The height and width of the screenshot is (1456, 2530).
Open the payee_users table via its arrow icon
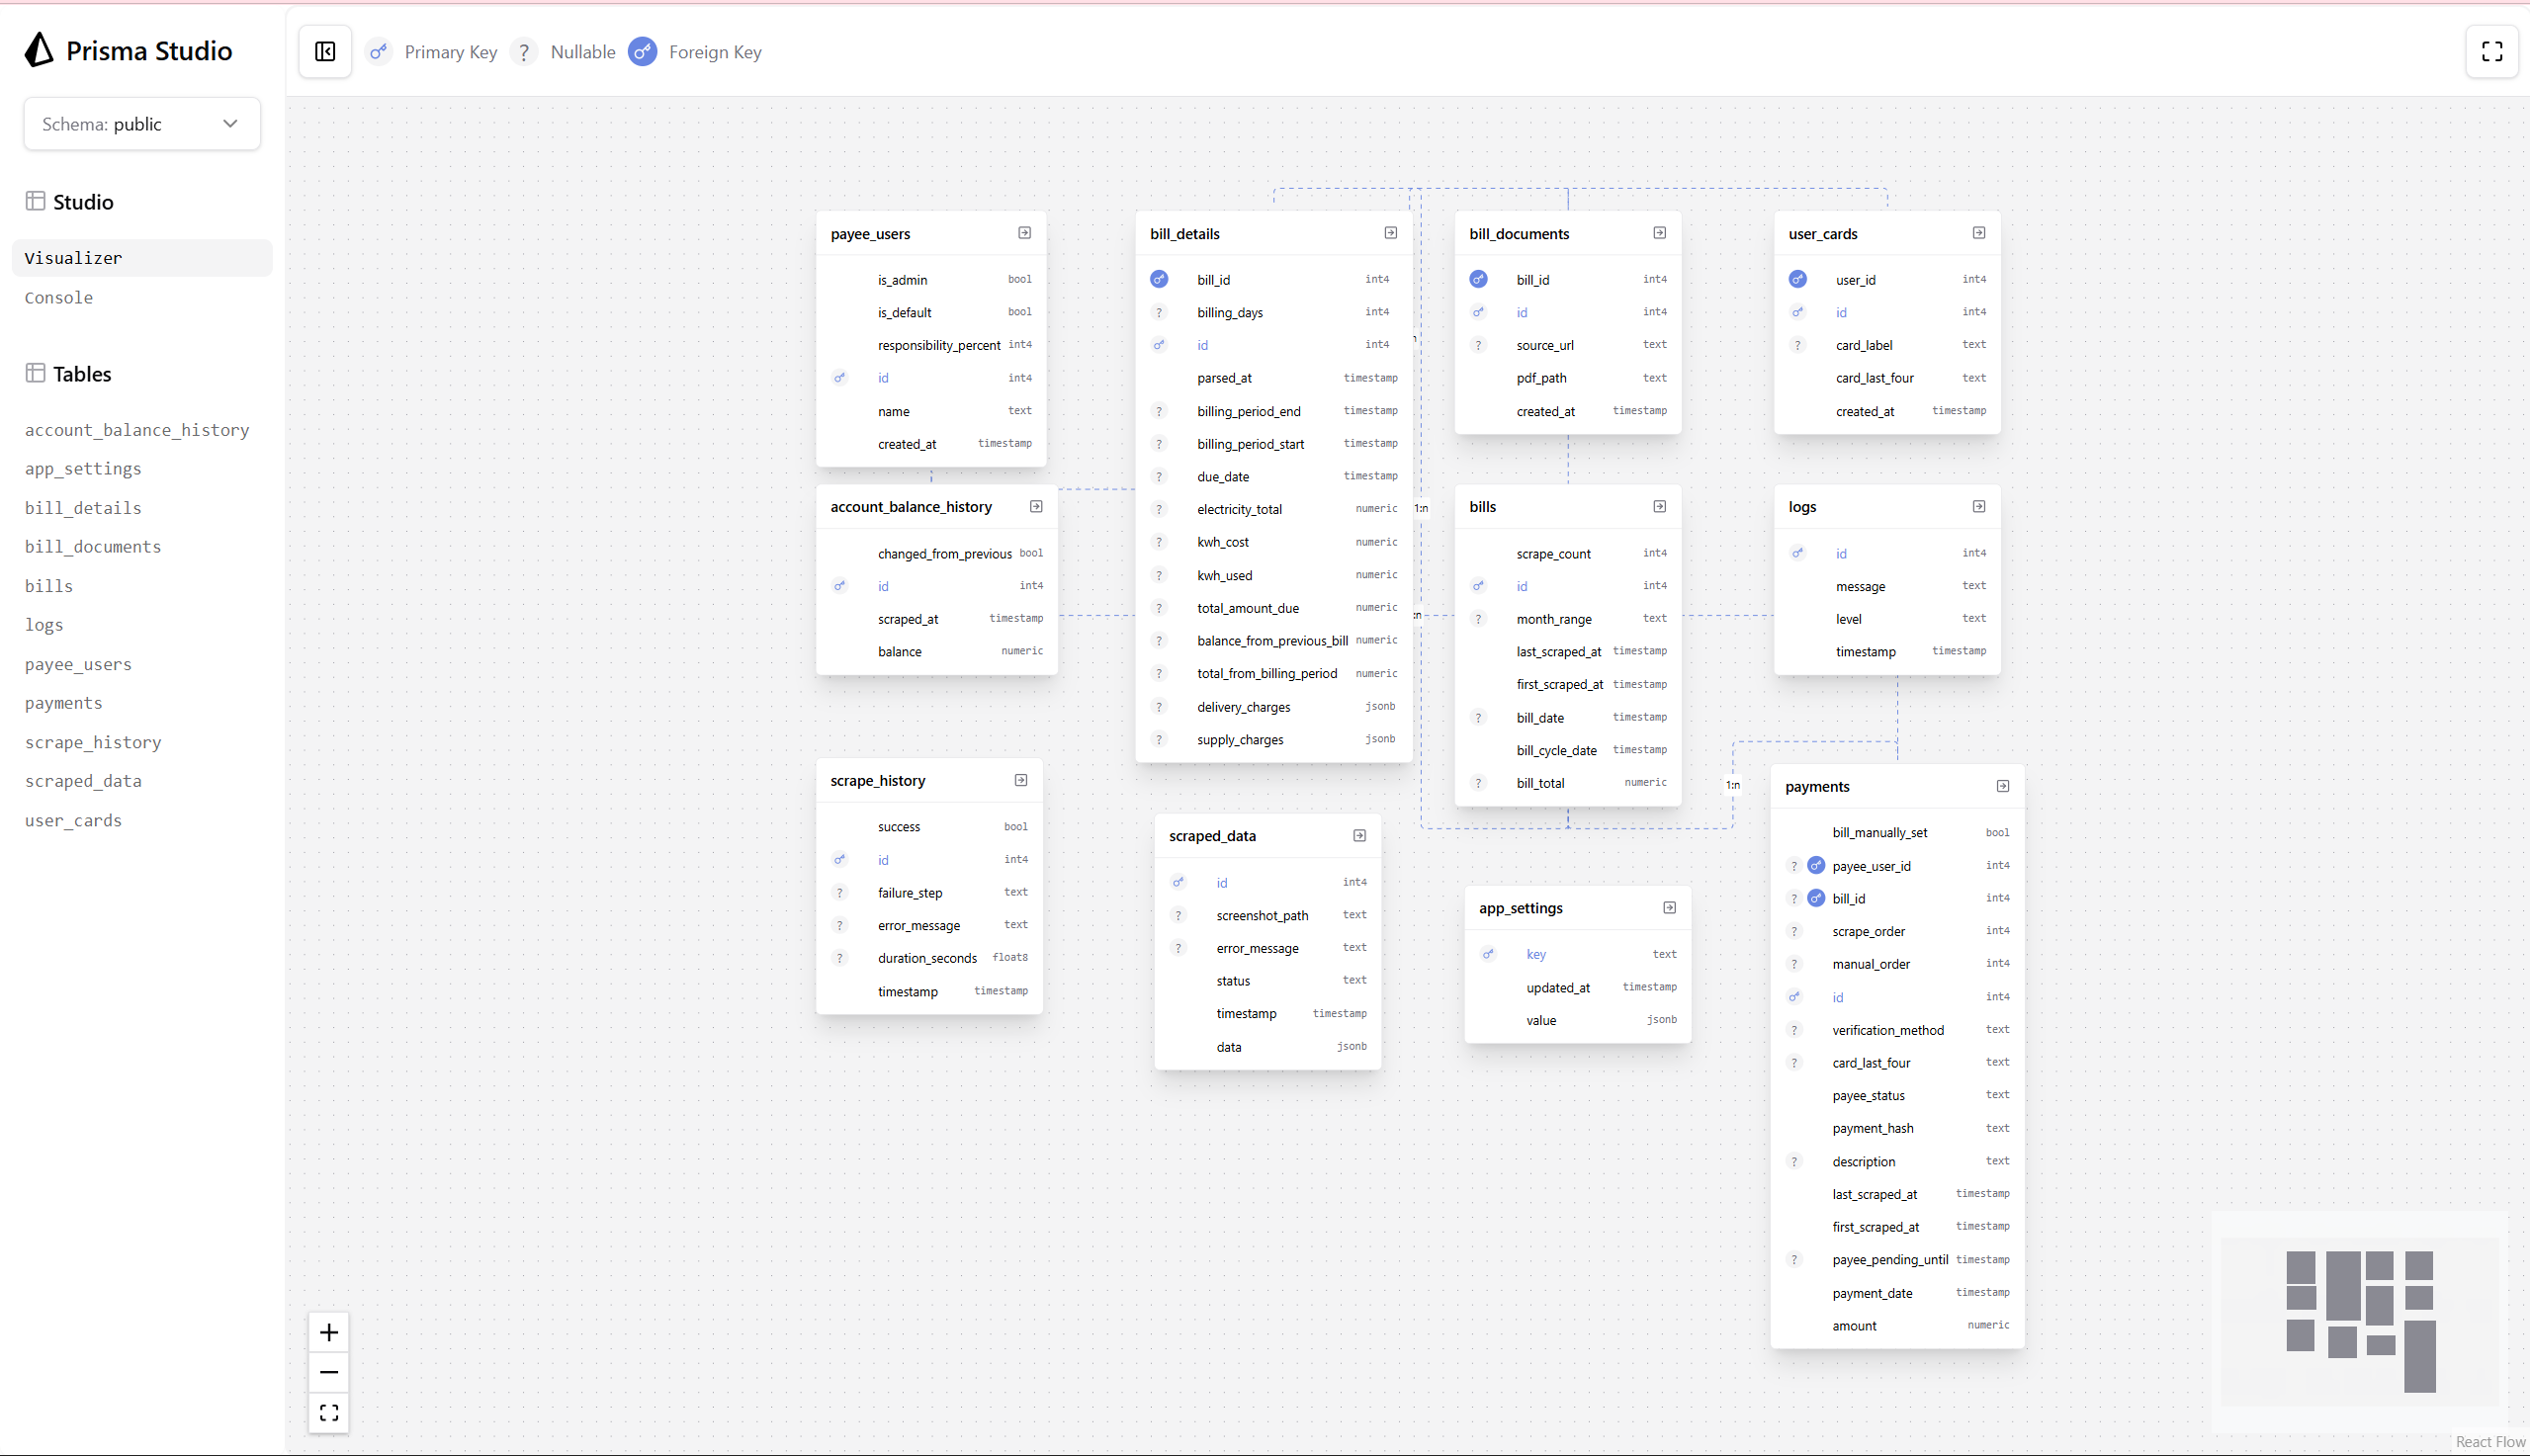click(1024, 233)
